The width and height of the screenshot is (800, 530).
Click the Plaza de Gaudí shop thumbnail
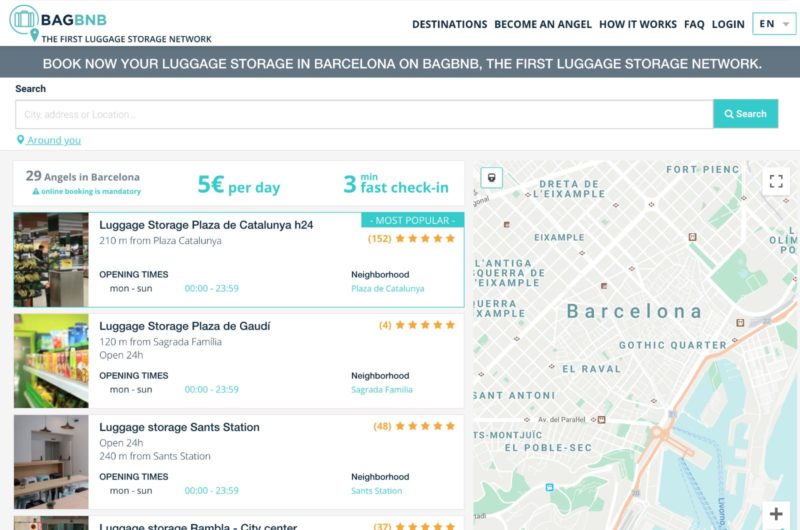point(51,361)
